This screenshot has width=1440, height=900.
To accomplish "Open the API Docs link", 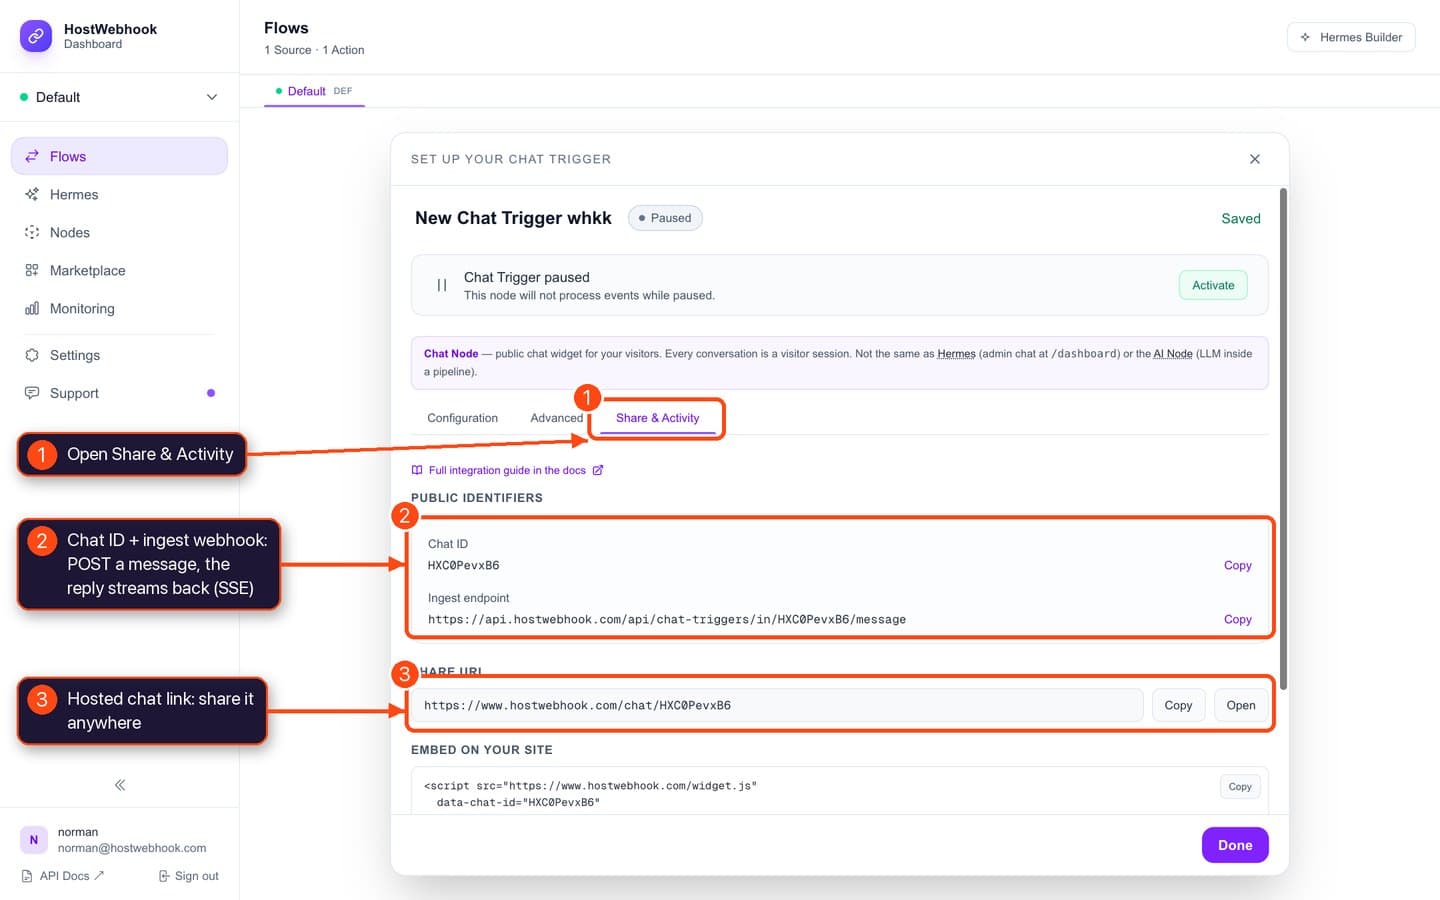I will (x=63, y=876).
